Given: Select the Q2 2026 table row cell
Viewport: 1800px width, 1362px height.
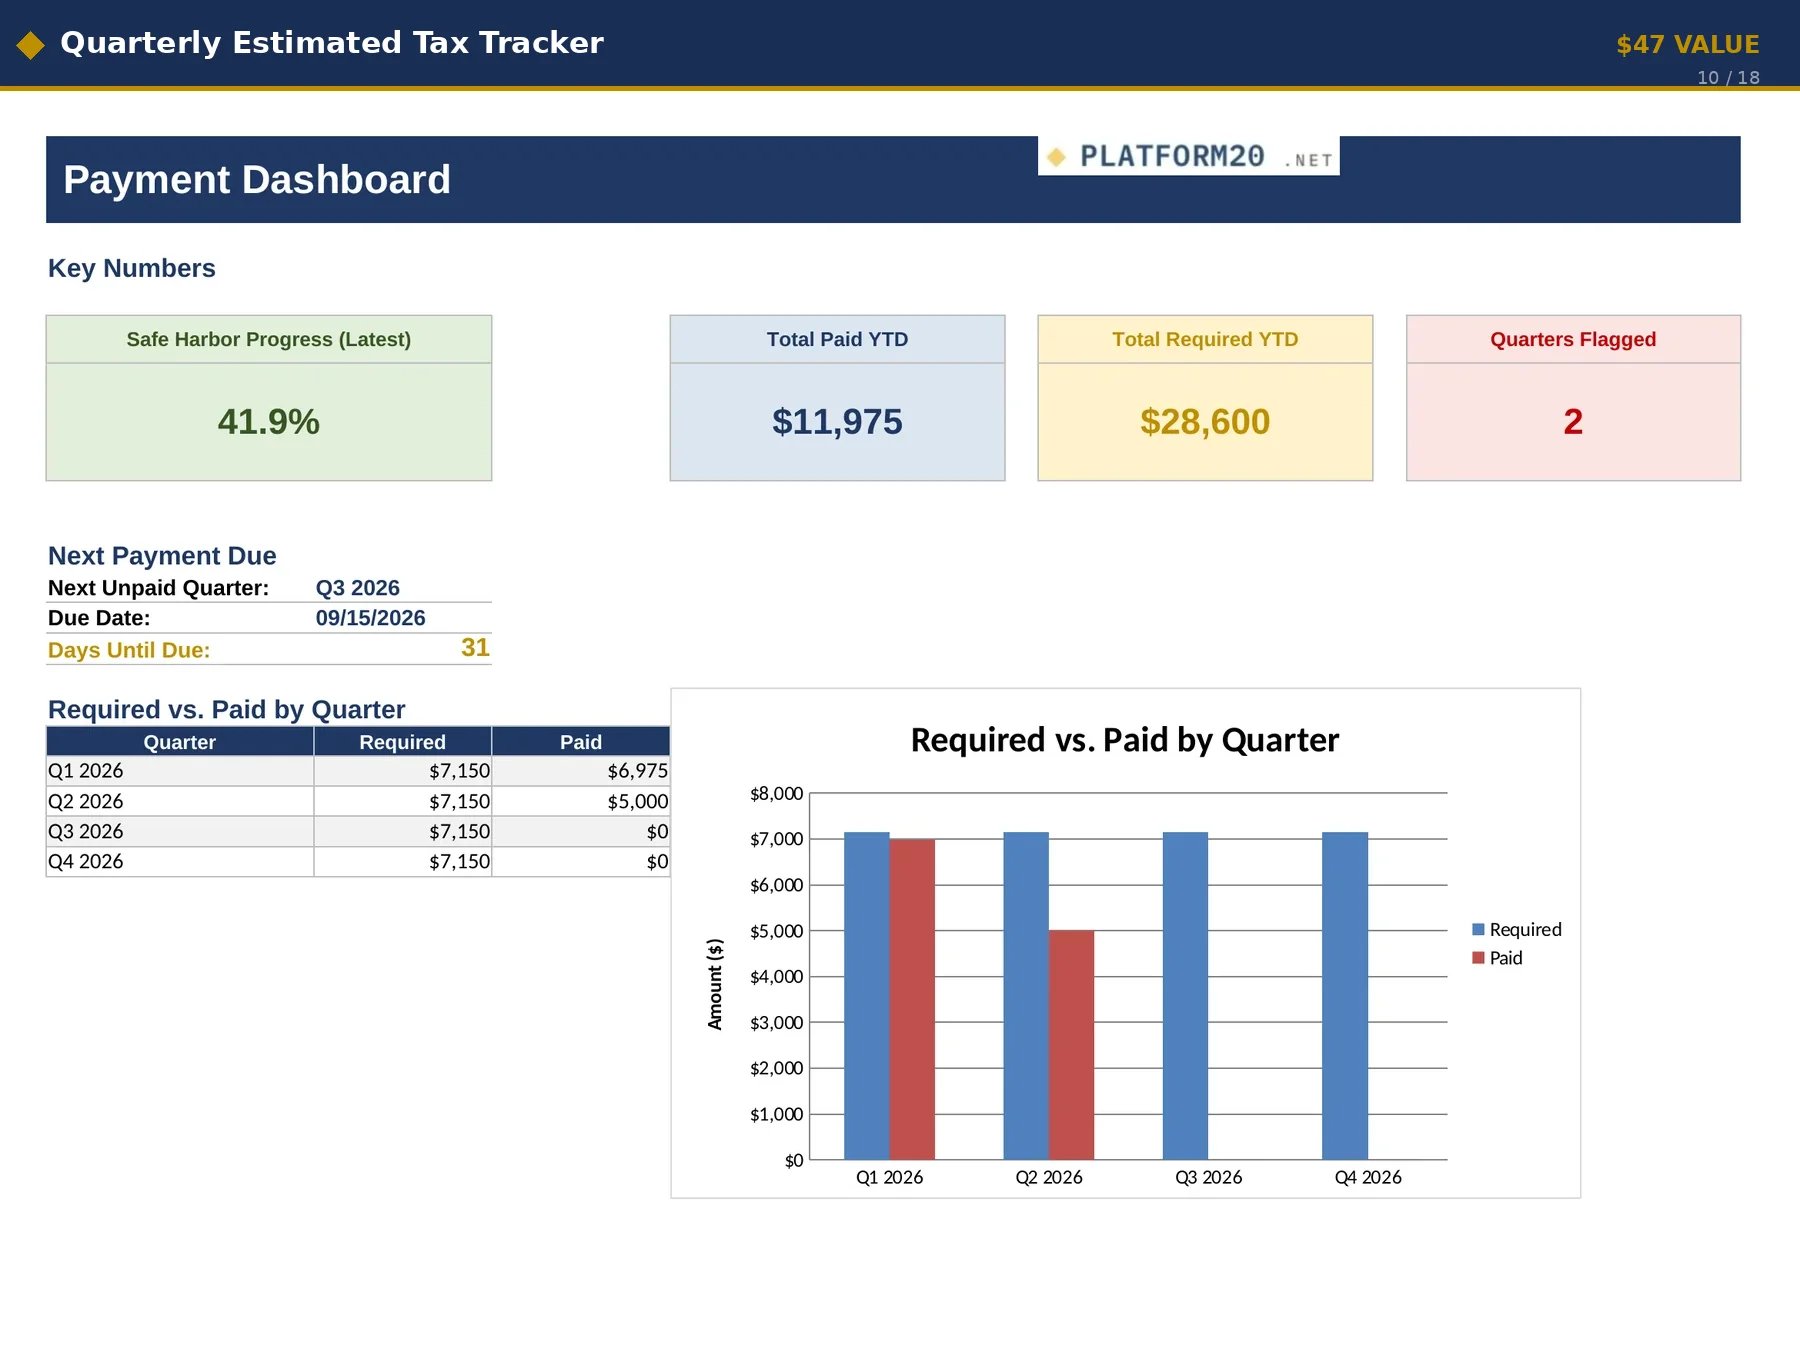Looking at the screenshot, I should click(x=180, y=802).
